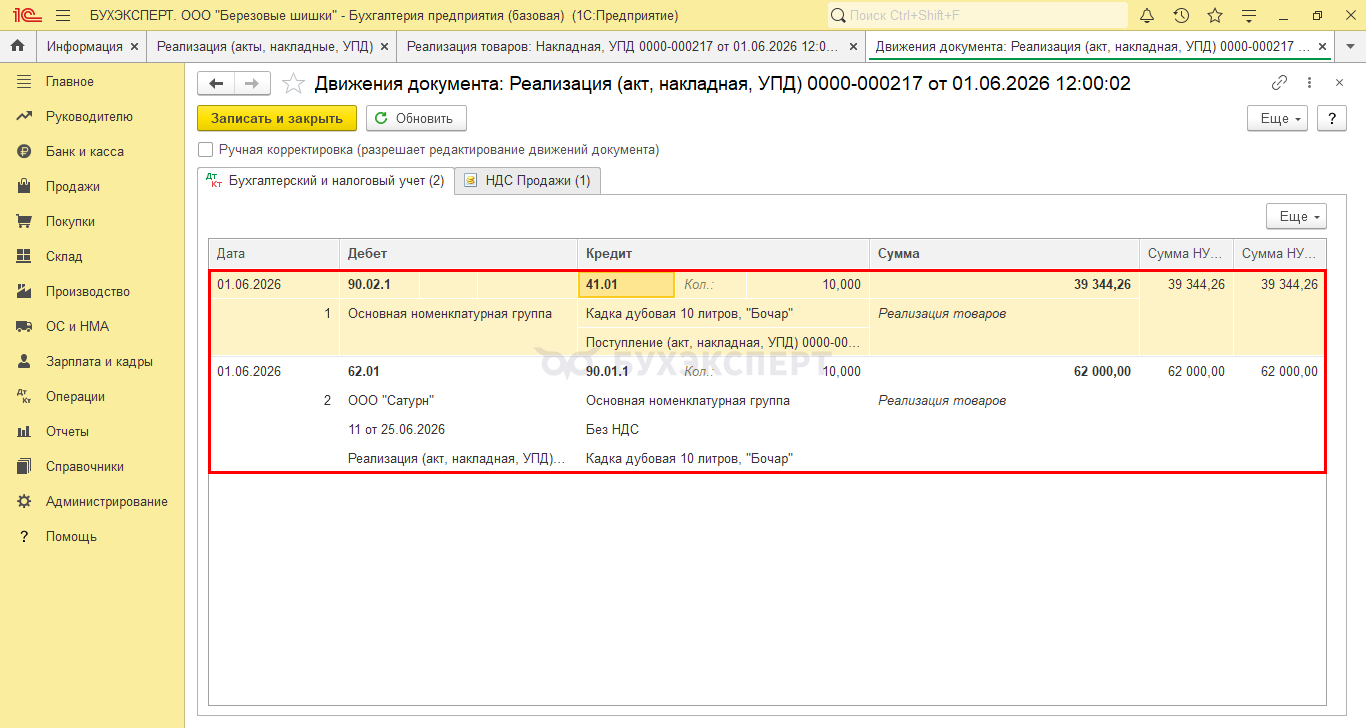The height and width of the screenshot is (728, 1366).
Task: Switch to the Информация tab
Action: point(84,47)
